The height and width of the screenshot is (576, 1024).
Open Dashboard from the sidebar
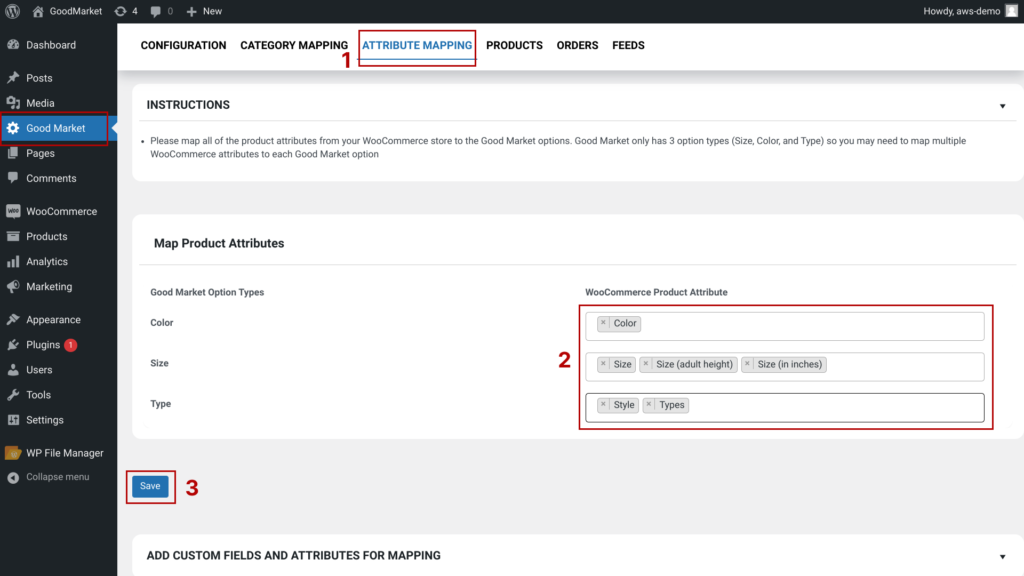pyautogui.click(x=50, y=45)
